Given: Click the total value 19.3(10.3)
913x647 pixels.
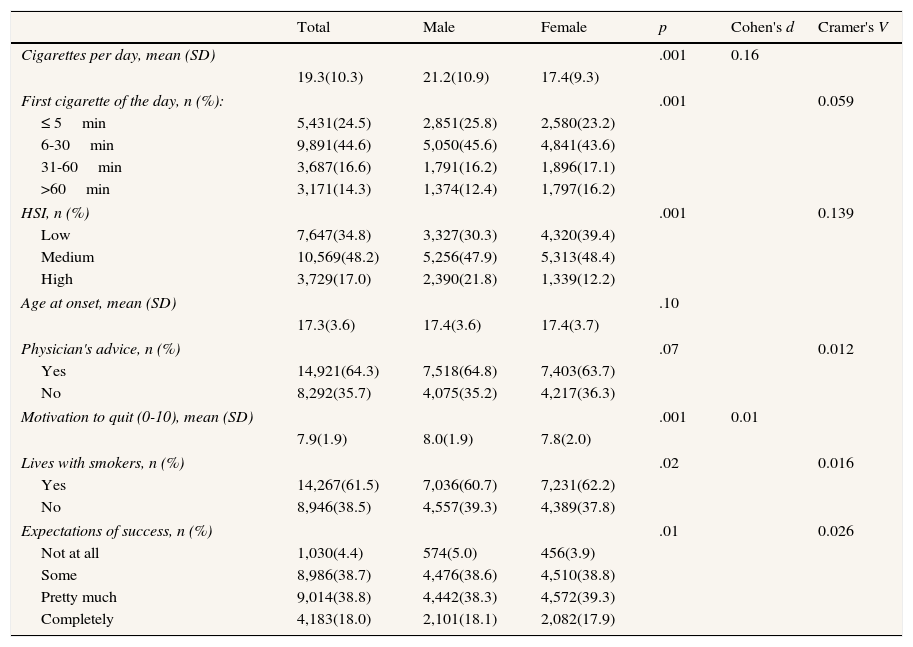Looking at the screenshot, I should pyautogui.click(x=330, y=77).
